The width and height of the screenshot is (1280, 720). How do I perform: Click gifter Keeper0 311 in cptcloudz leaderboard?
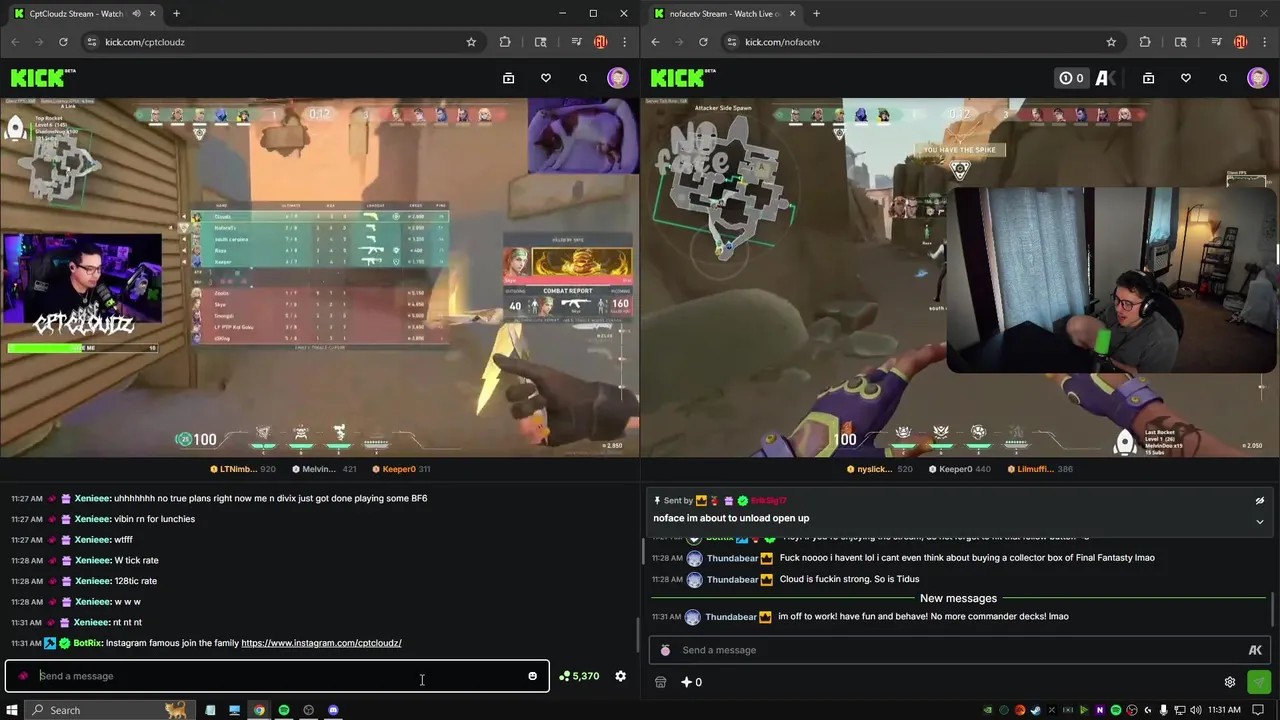(x=401, y=469)
